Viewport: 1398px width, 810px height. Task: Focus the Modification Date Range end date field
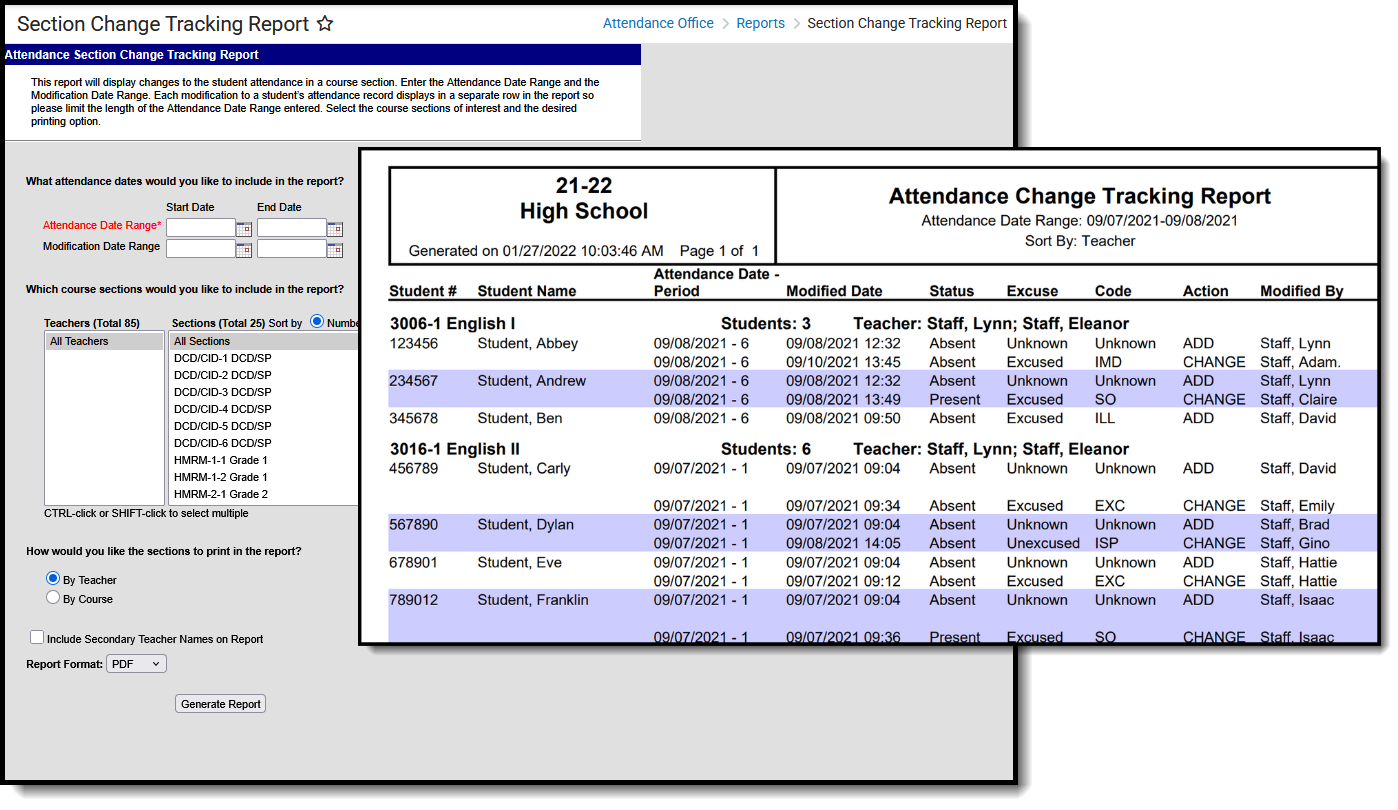pyautogui.click(x=292, y=249)
